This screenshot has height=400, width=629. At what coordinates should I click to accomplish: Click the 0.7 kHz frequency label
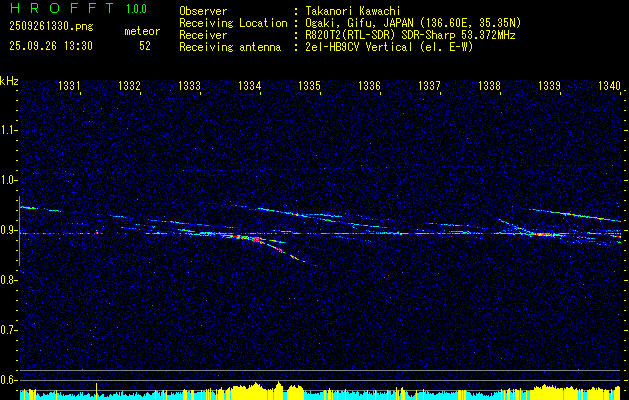pos(8,330)
